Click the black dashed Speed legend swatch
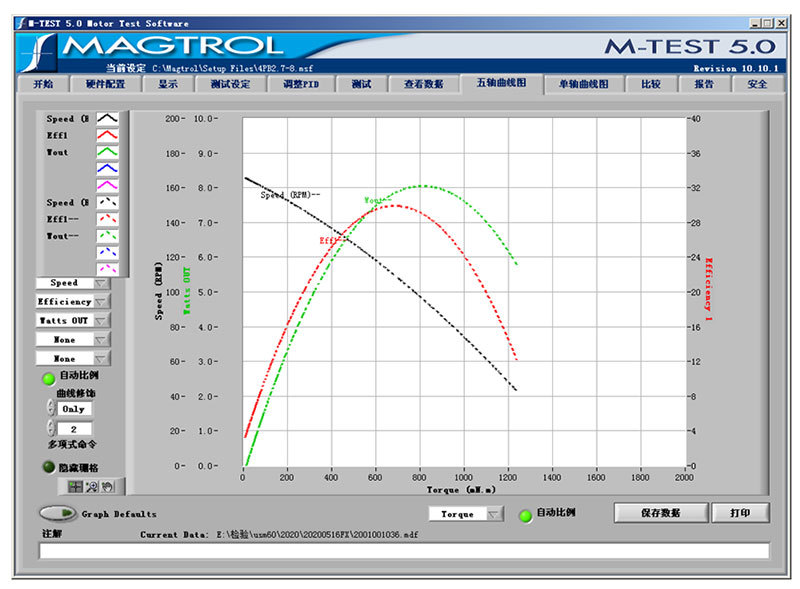This screenshot has height=589, width=800. pos(107,203)
